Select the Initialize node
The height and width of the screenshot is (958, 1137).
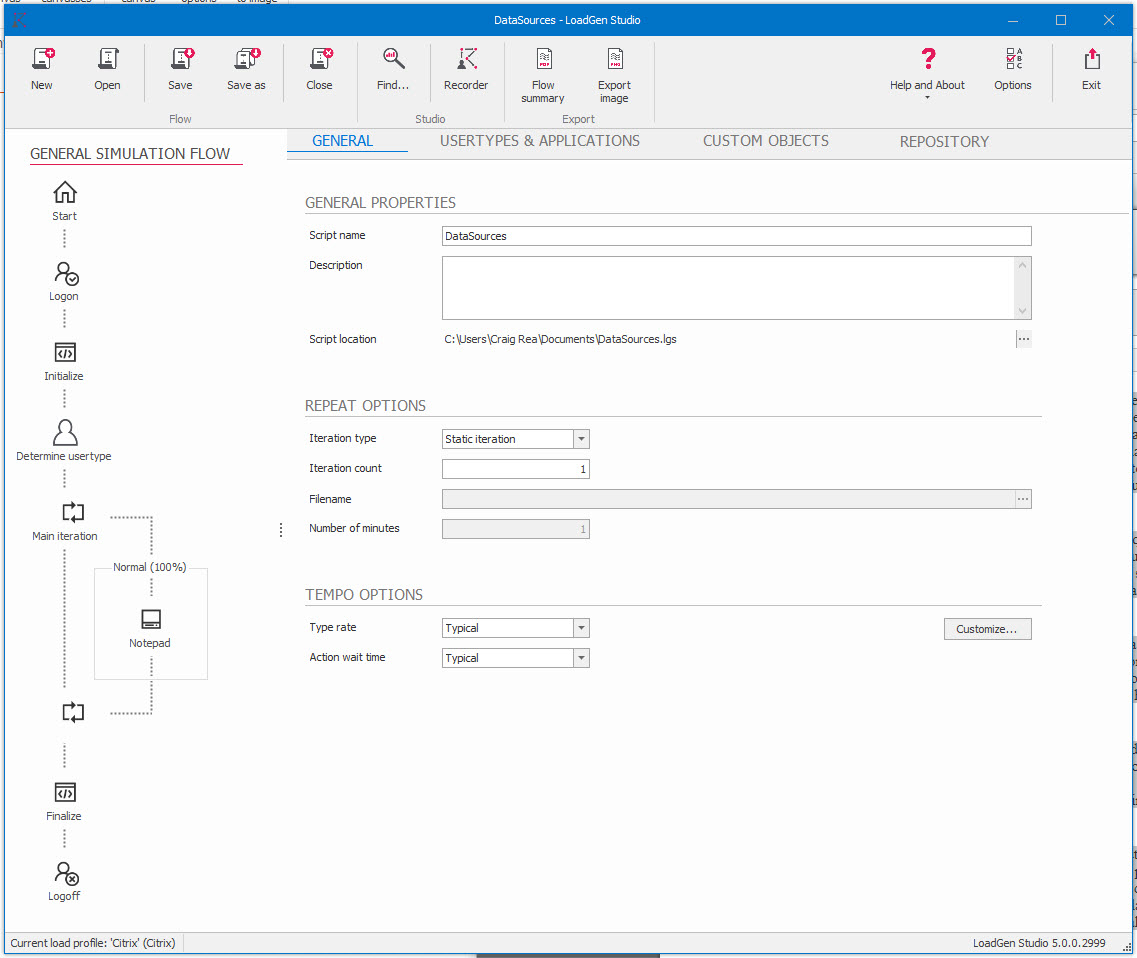tap(64, 361)
